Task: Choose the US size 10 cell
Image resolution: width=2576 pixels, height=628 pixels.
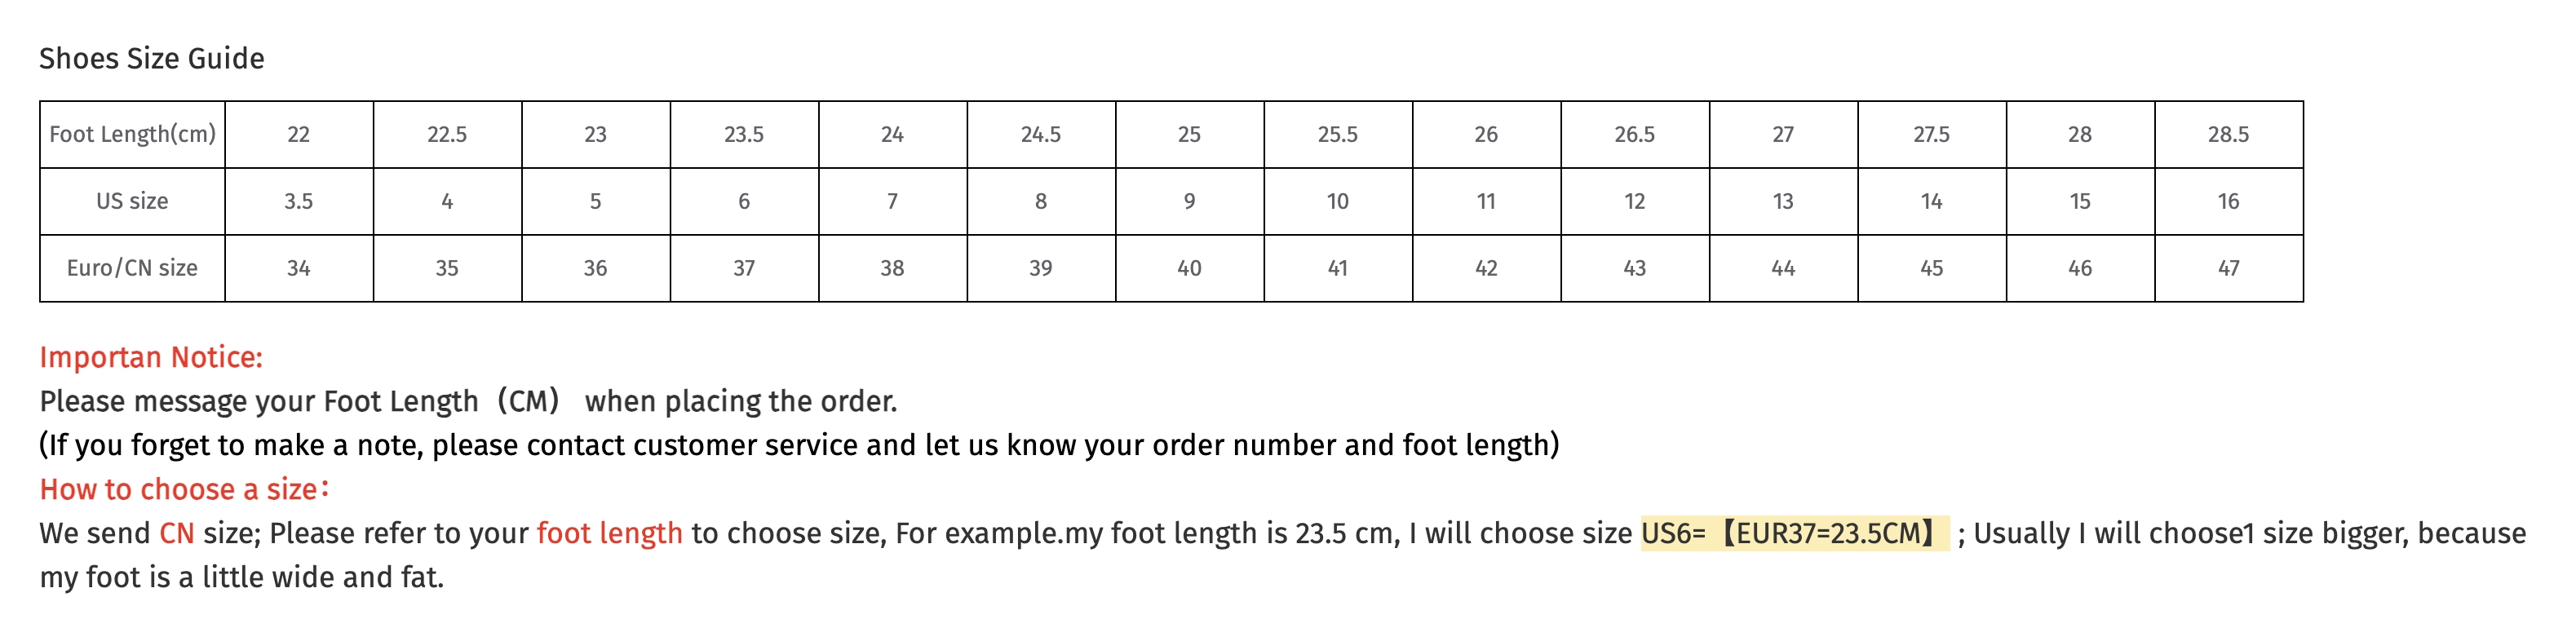Action: point(1337,201)
